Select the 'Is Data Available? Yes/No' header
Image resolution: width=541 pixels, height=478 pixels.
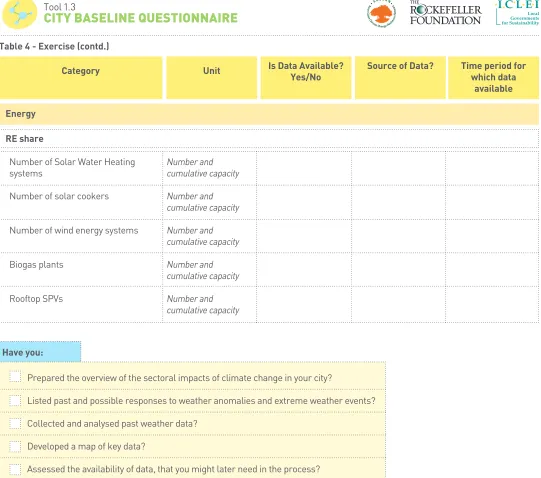tap(306, 78)
